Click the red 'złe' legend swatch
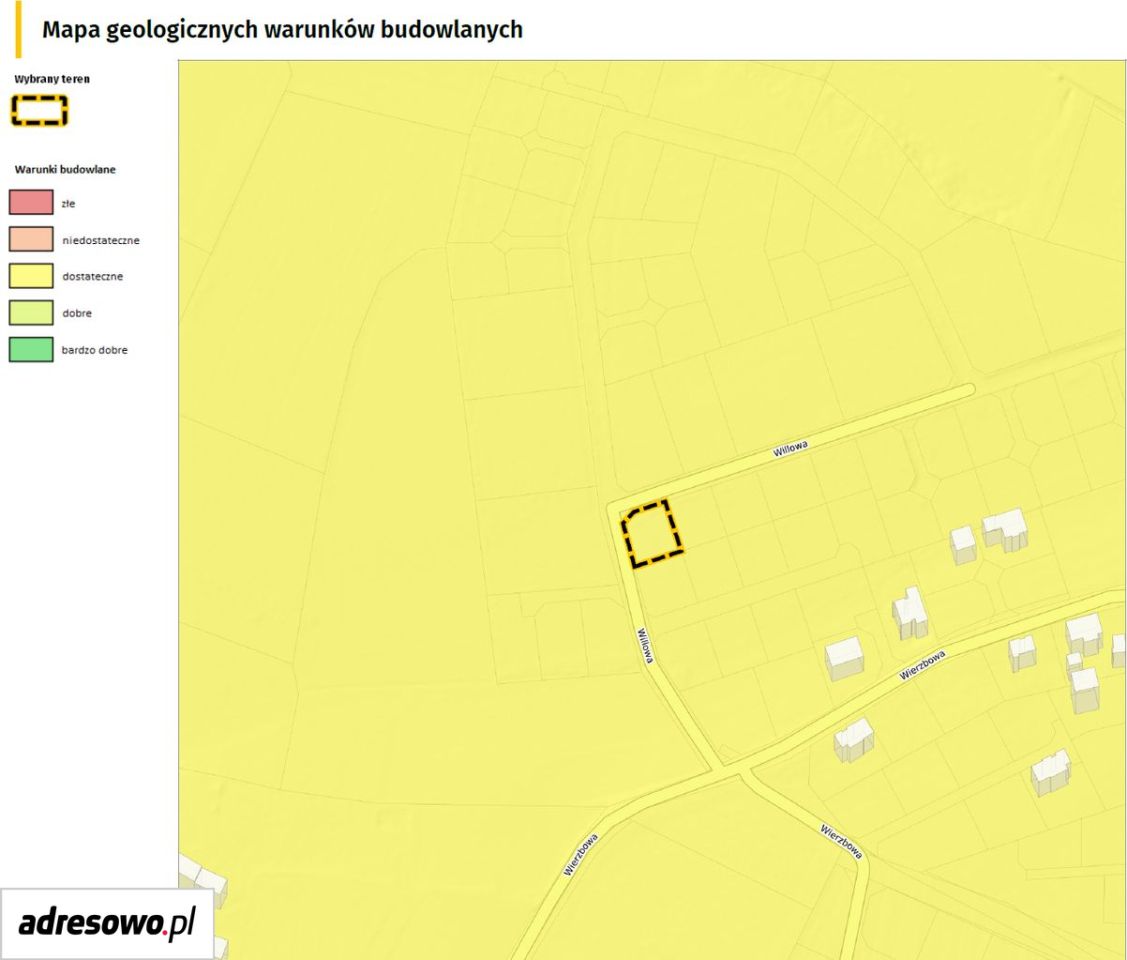 [x=31, y=202]
